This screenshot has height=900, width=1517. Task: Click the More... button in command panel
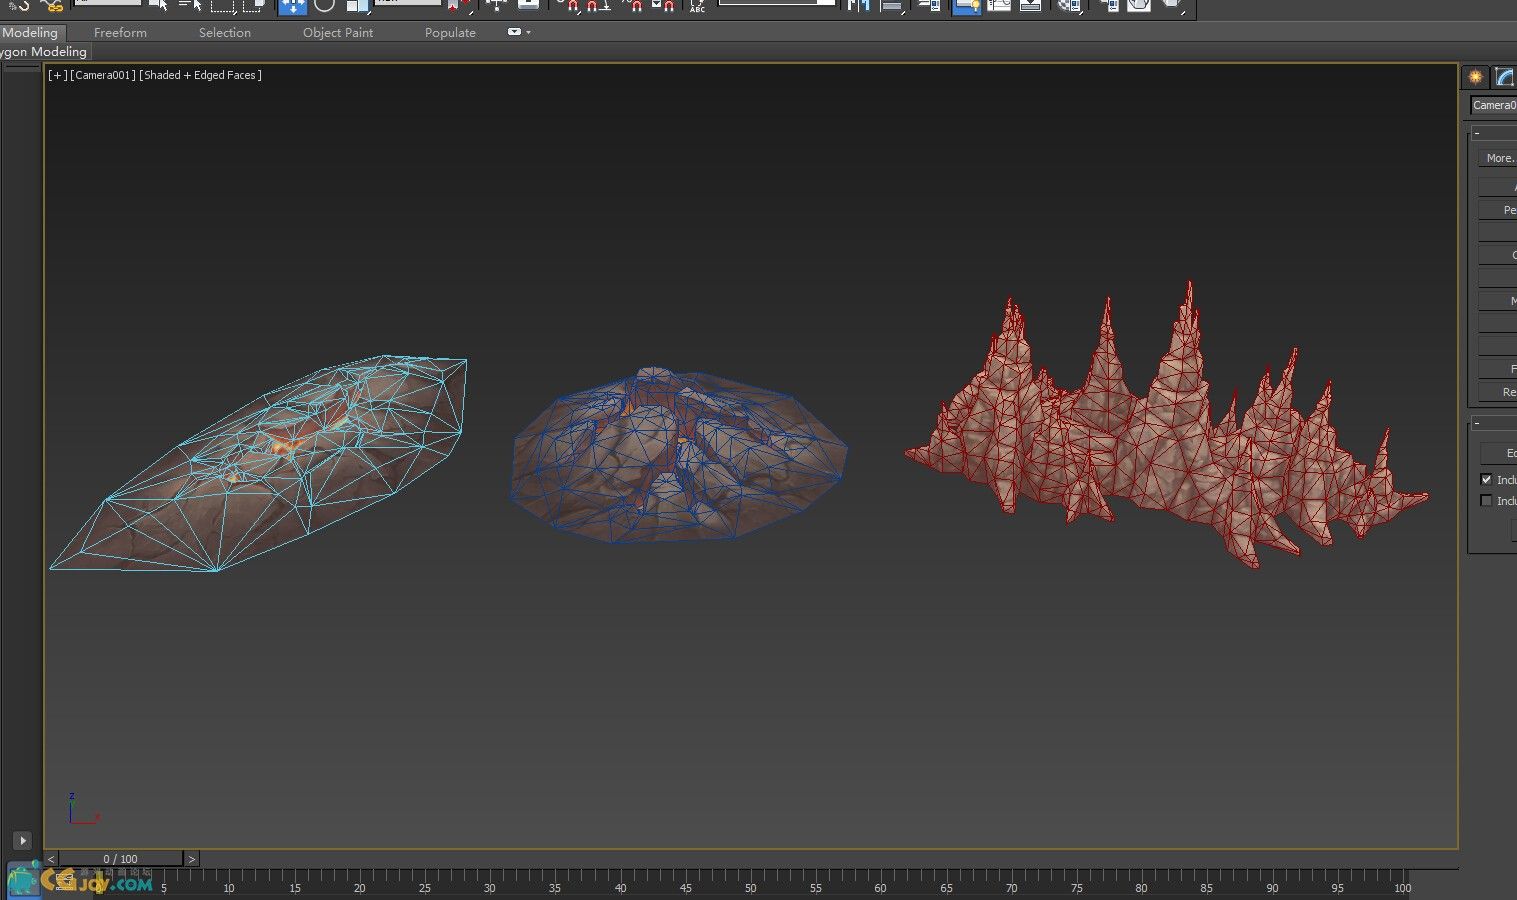click(1498, 158)
